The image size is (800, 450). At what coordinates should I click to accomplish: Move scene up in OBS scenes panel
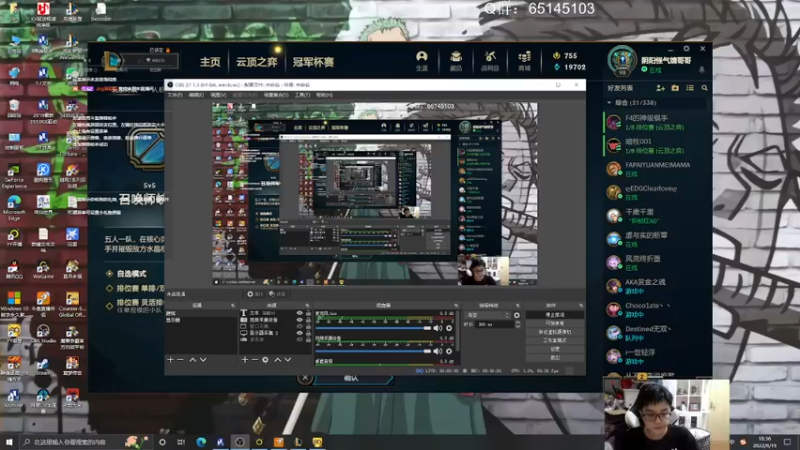click(192, 360)
